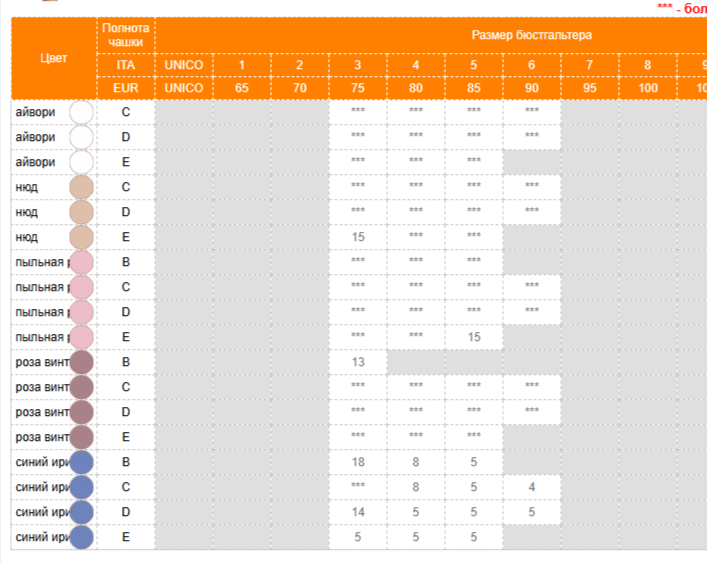This screenshot has height=563, width=707.
Task: Click the Цвет column header
Action: (54, 58)
